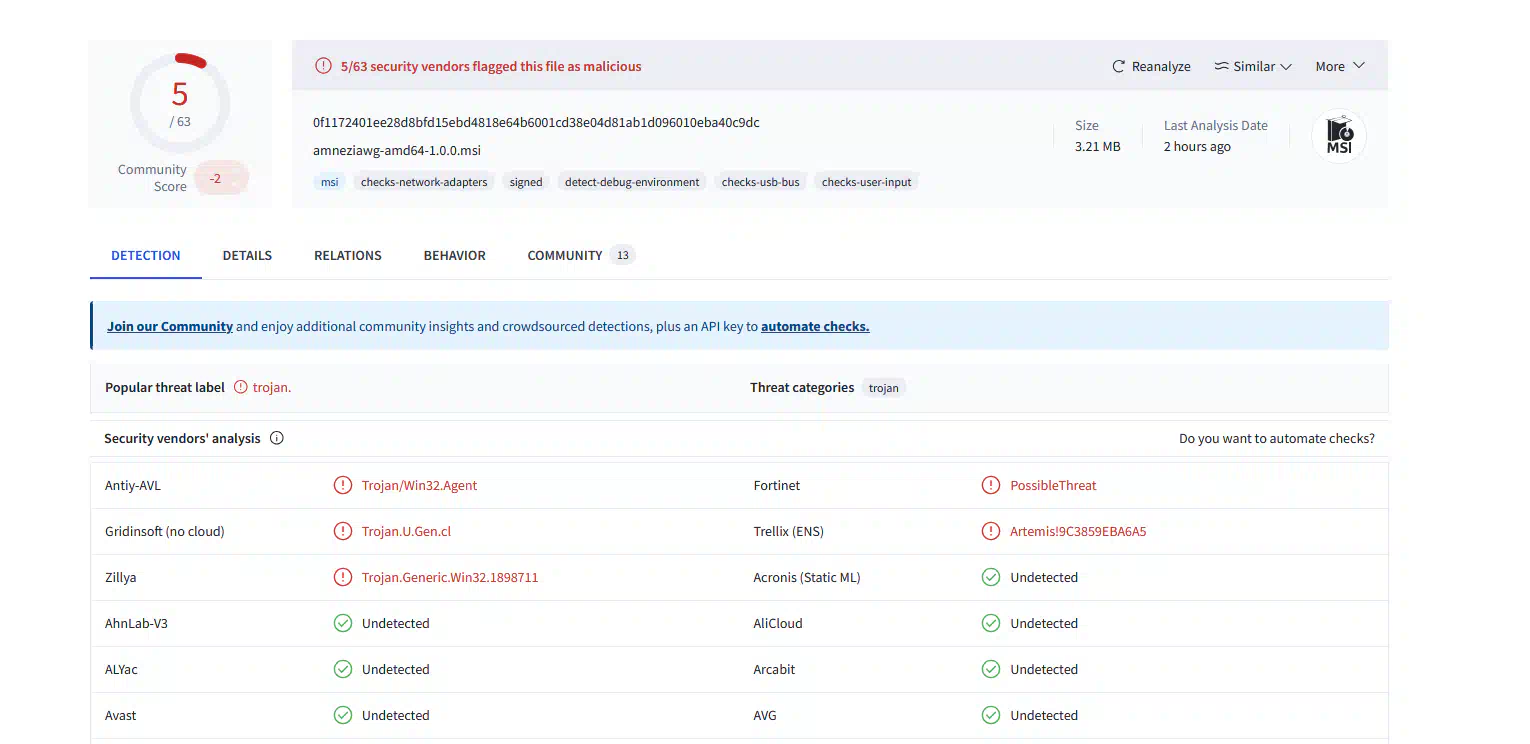Open the RELATIONS tab

(x=348, y=255)
